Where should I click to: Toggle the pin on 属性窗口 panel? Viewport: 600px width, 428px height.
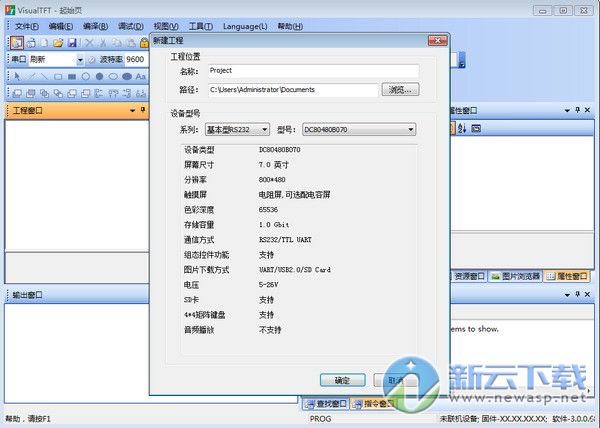577,110
